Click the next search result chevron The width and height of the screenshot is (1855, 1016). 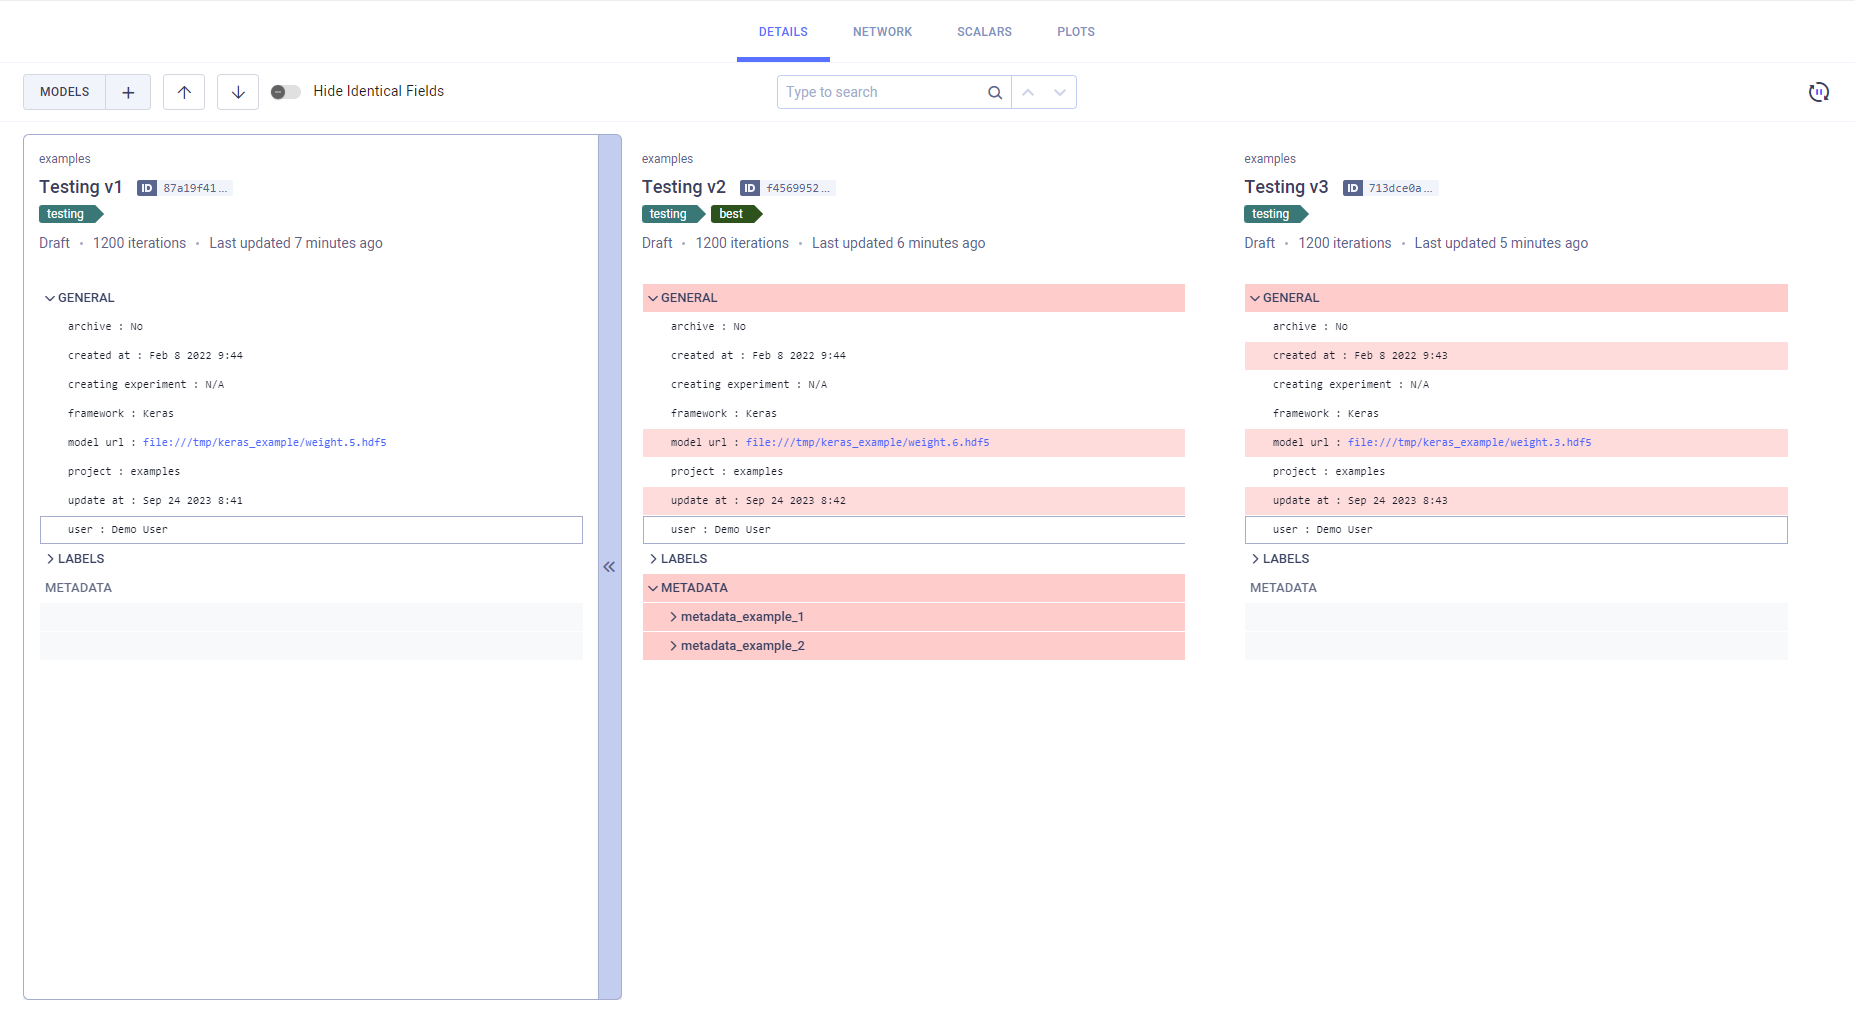click(x=1060, y=92)
